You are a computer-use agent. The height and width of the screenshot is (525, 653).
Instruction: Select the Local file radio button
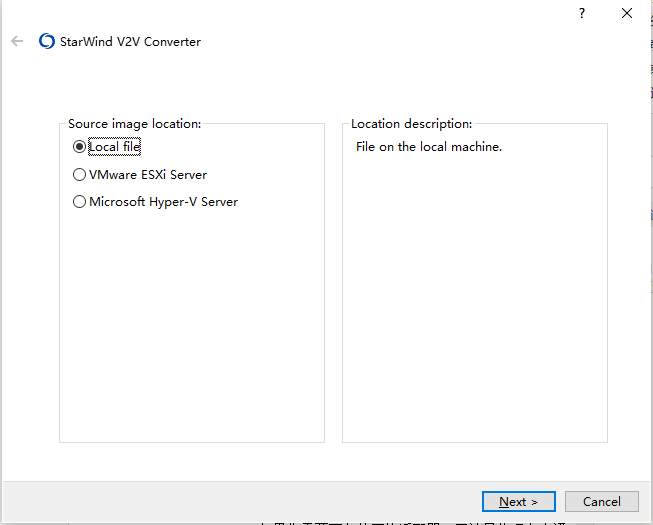(x=80, y=147)
